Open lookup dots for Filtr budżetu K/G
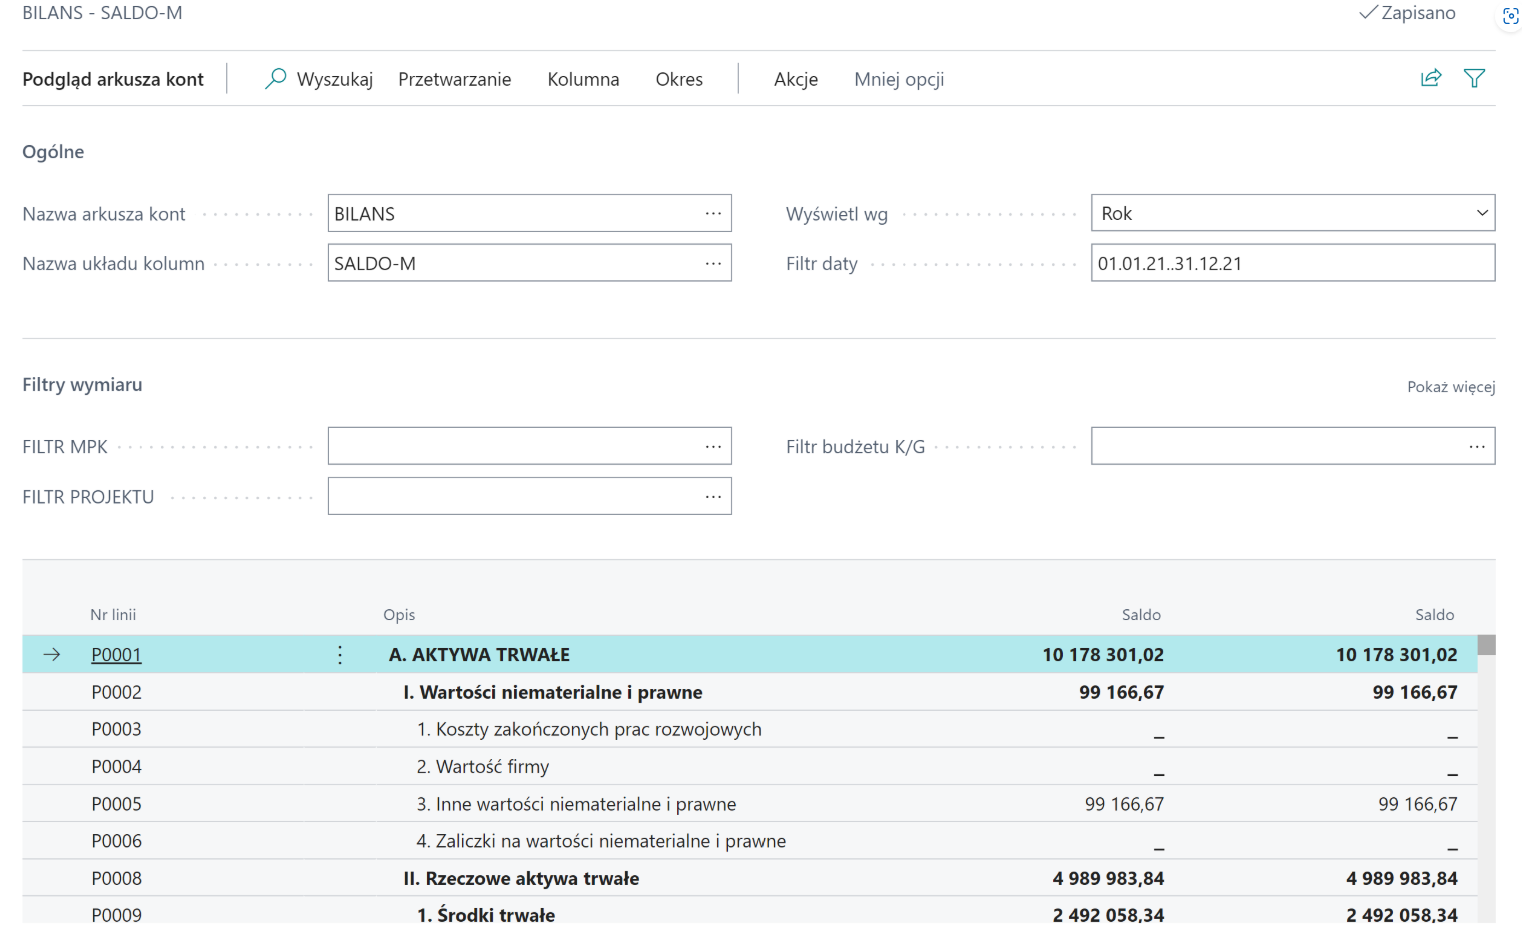This screenshot has width=1522, height=940. (x=1477, y=447)
